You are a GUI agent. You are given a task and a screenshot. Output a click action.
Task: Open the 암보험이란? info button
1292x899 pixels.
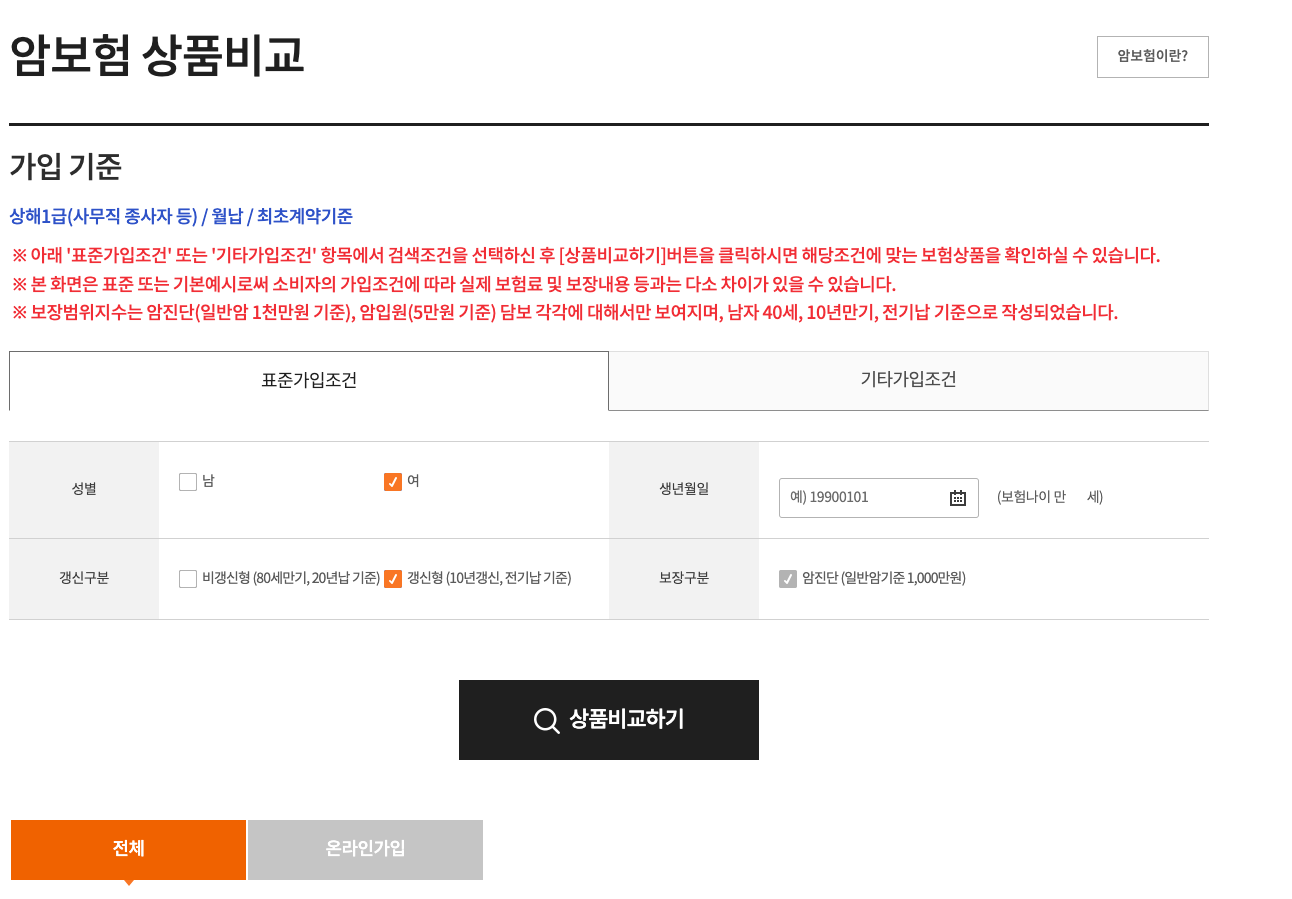click(x=1153, y=57)
